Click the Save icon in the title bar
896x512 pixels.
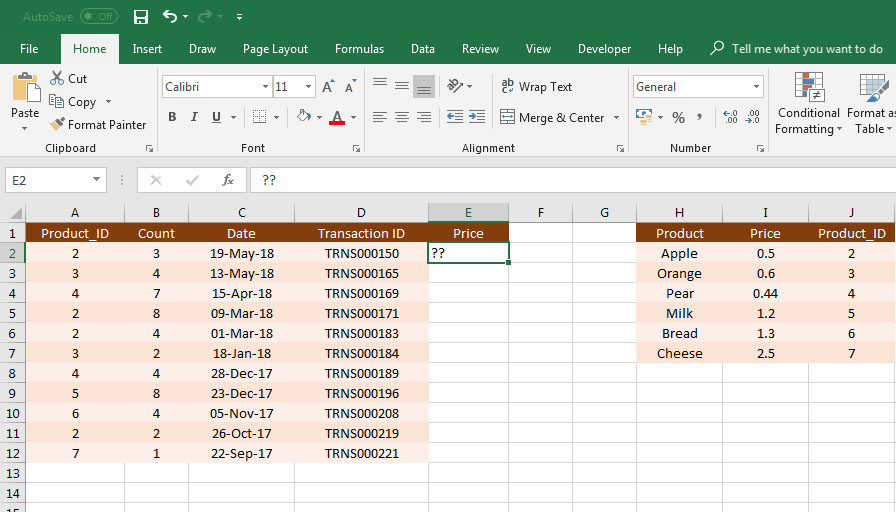click(x=141, y=17)
